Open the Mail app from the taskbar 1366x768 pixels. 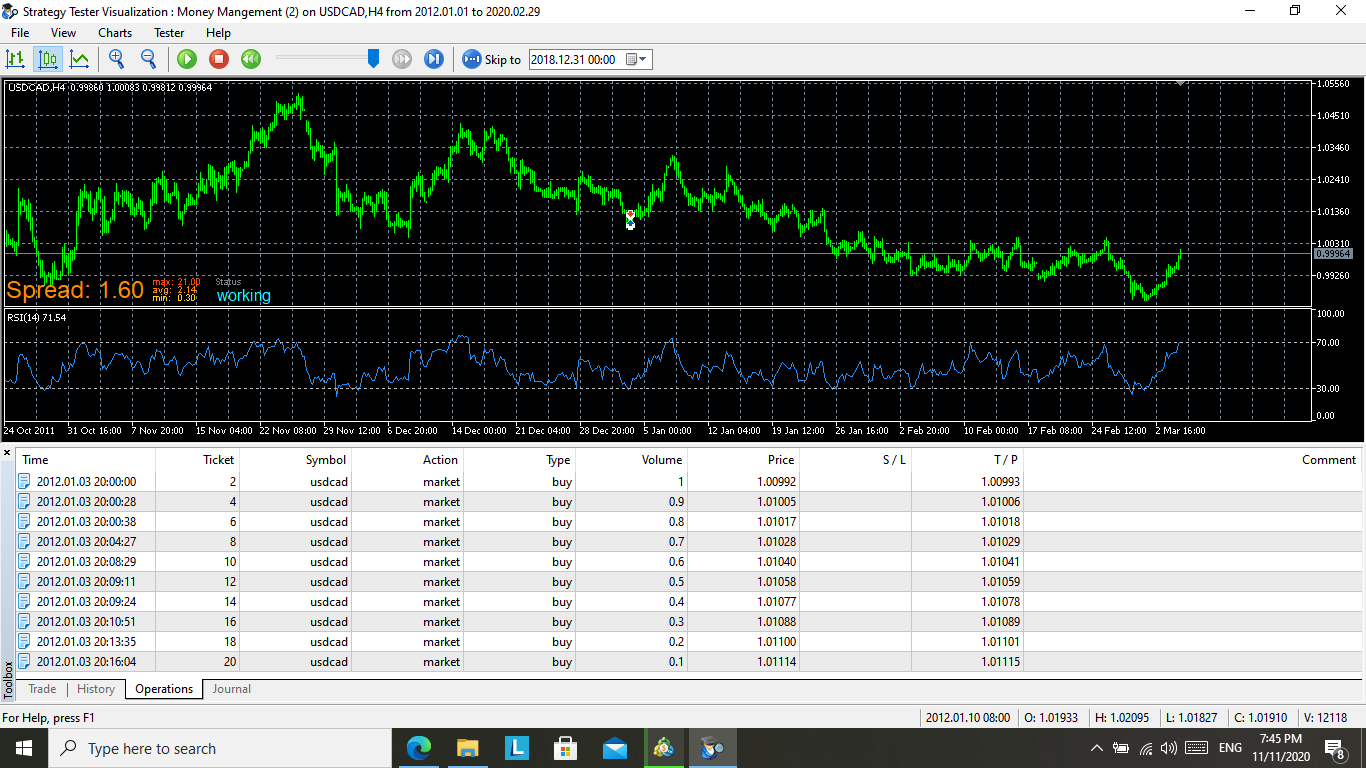tap(615, 748)
